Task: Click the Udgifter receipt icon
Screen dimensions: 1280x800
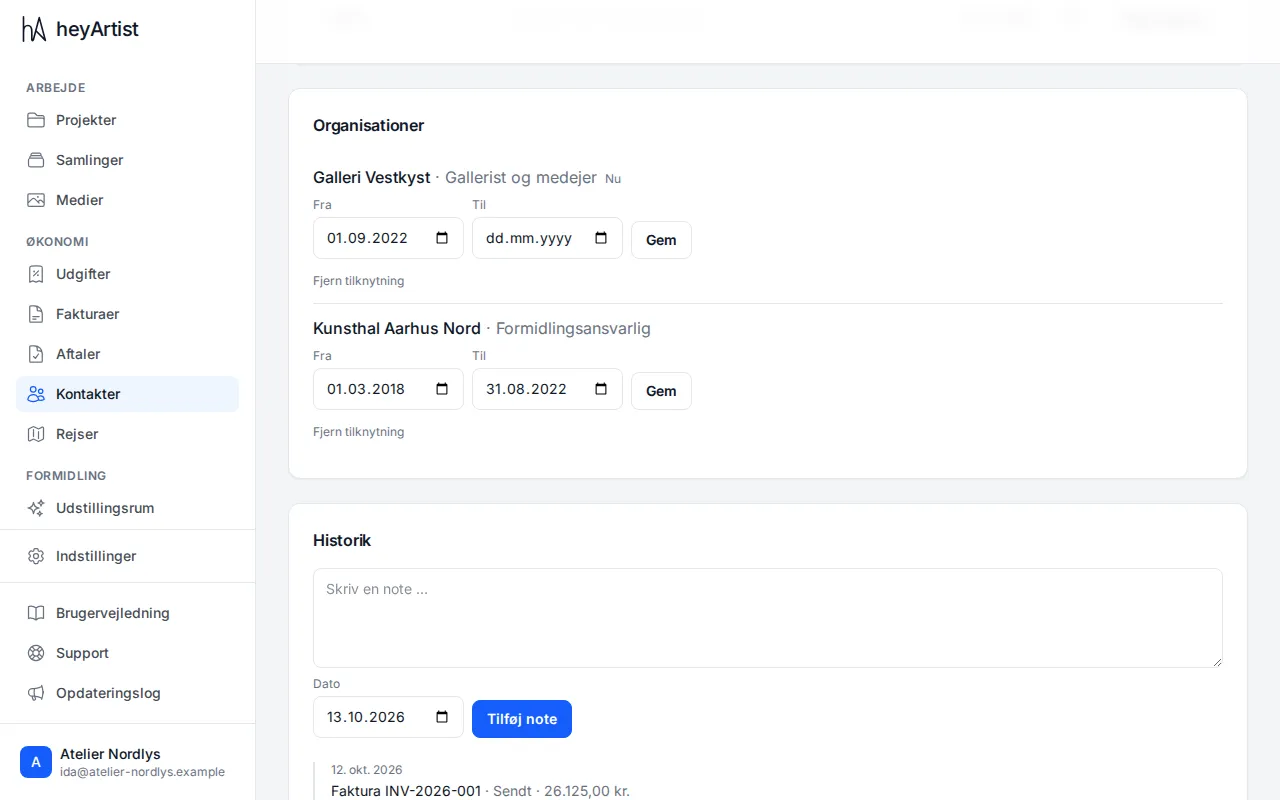Action: pyautogui.click(x=36, y=274)
